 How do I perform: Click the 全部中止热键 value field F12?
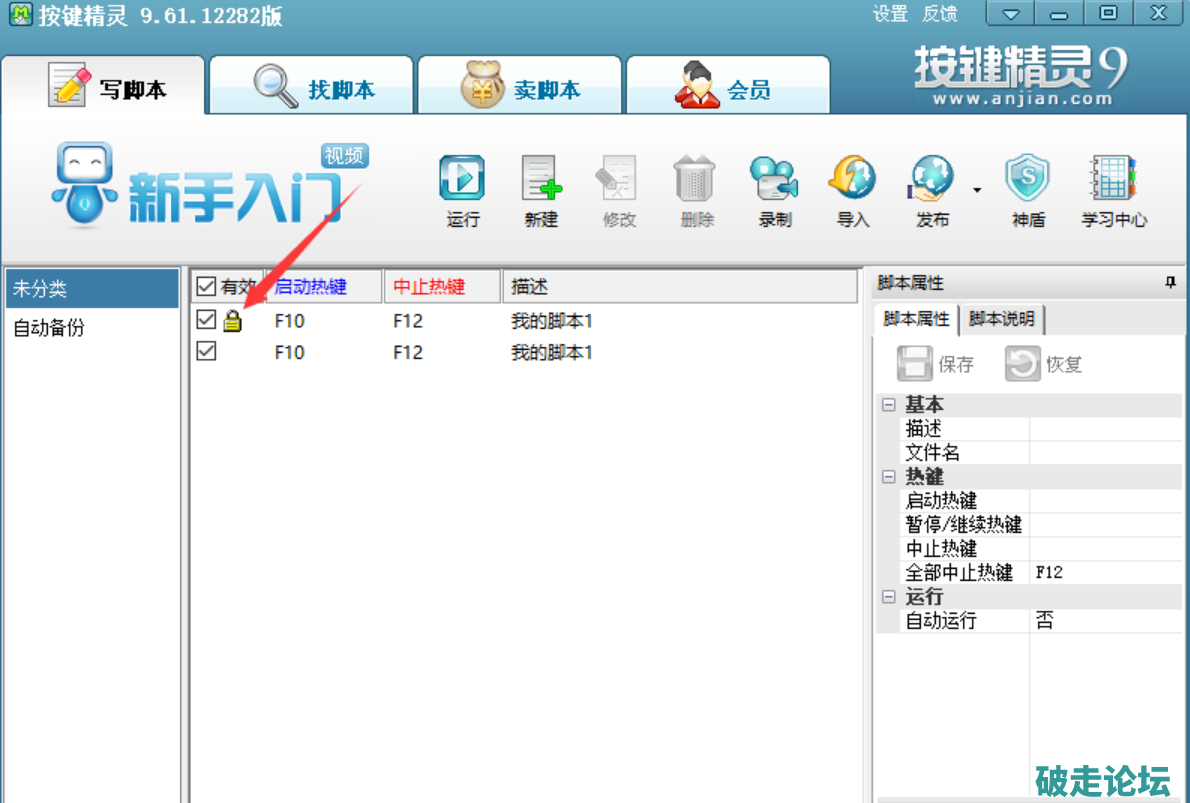(x=1104, y=573)
